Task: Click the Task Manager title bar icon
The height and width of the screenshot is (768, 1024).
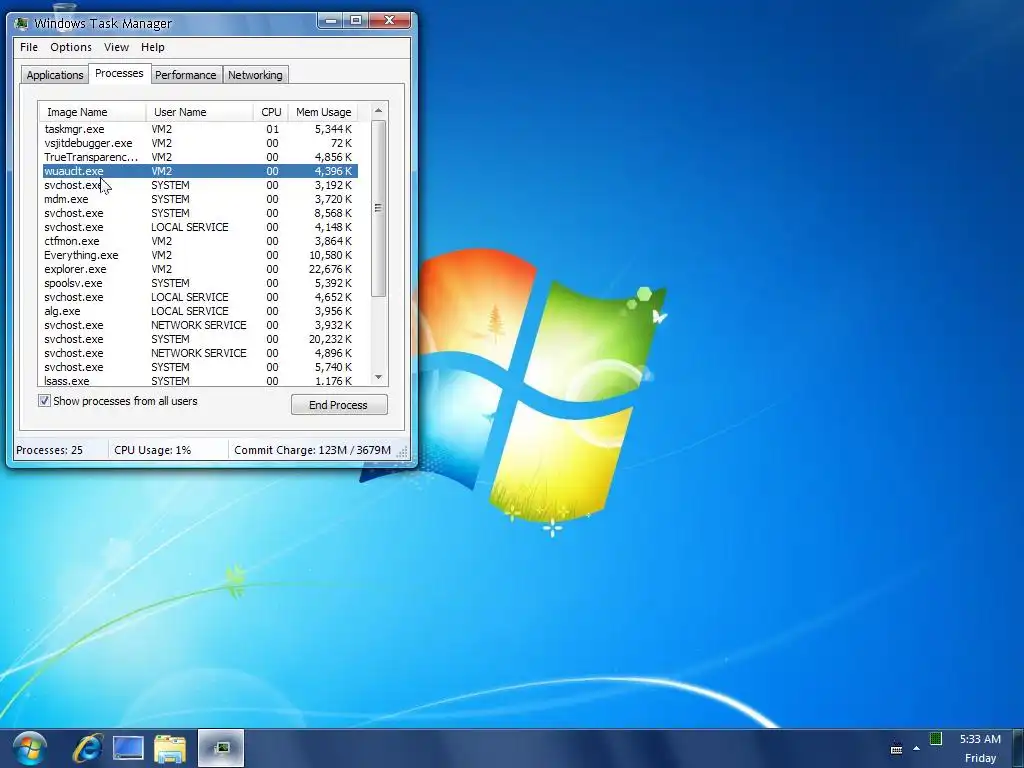Action: [x=22, y=24]
